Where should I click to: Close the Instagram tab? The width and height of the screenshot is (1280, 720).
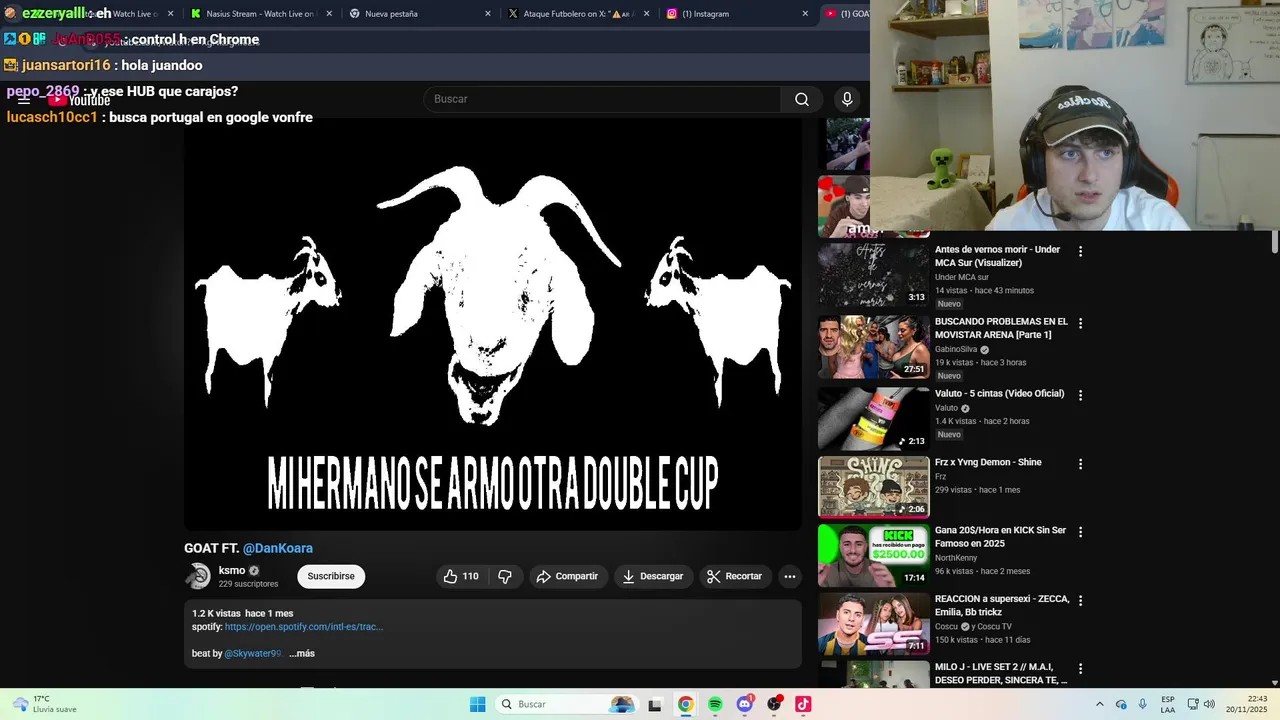(805, 14)
